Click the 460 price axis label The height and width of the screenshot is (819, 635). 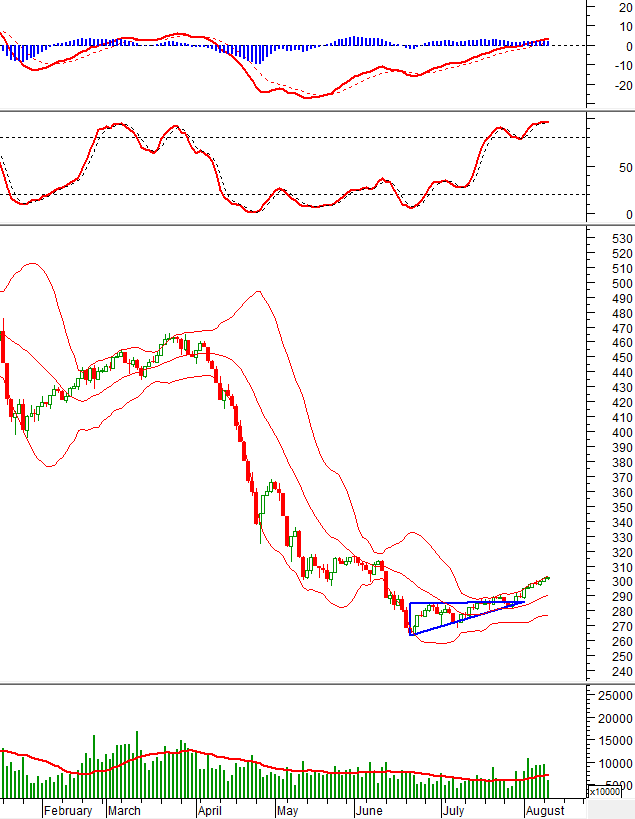pos(621,343)
